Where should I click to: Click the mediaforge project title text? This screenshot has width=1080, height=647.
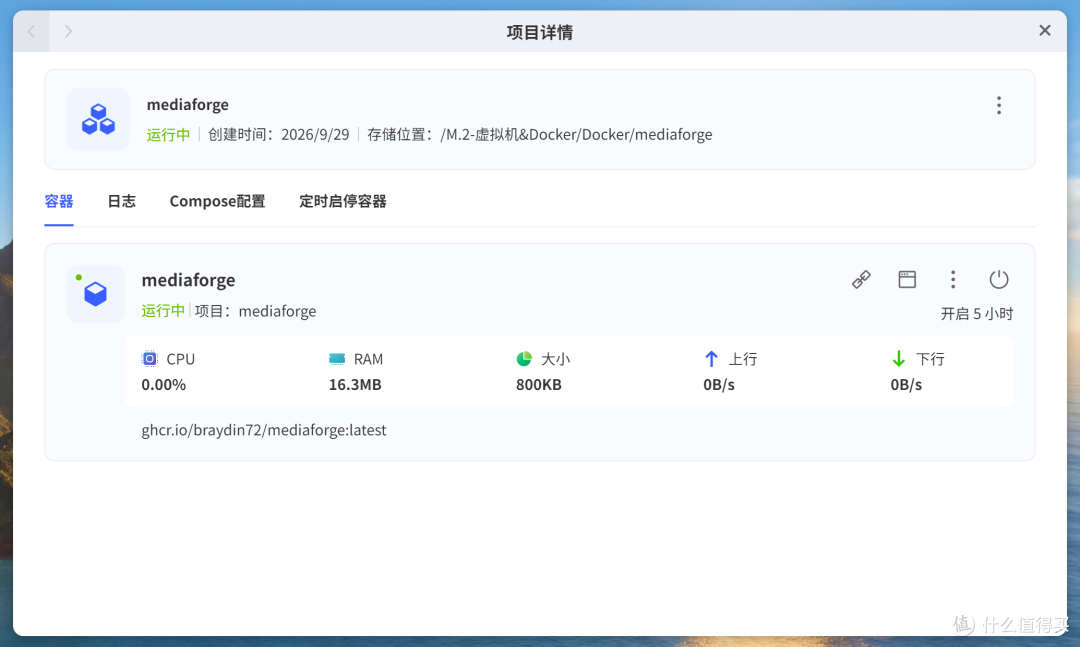point(187,105)
